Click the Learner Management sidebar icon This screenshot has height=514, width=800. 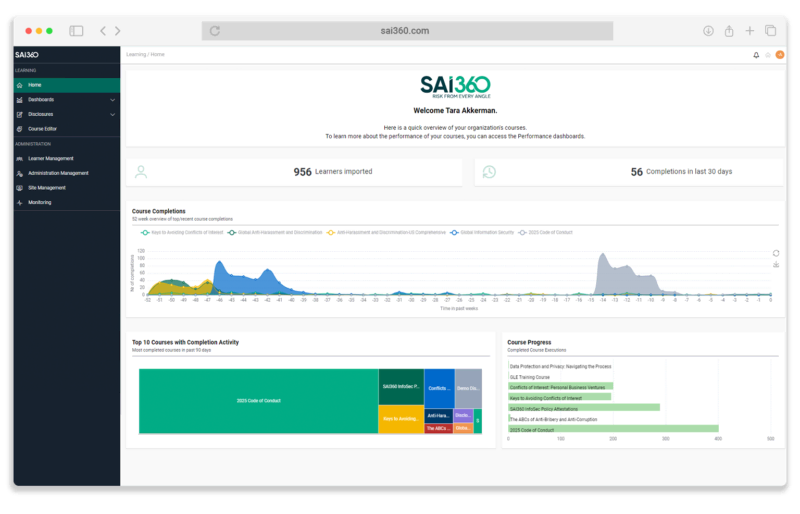click(x=19, y=158)
